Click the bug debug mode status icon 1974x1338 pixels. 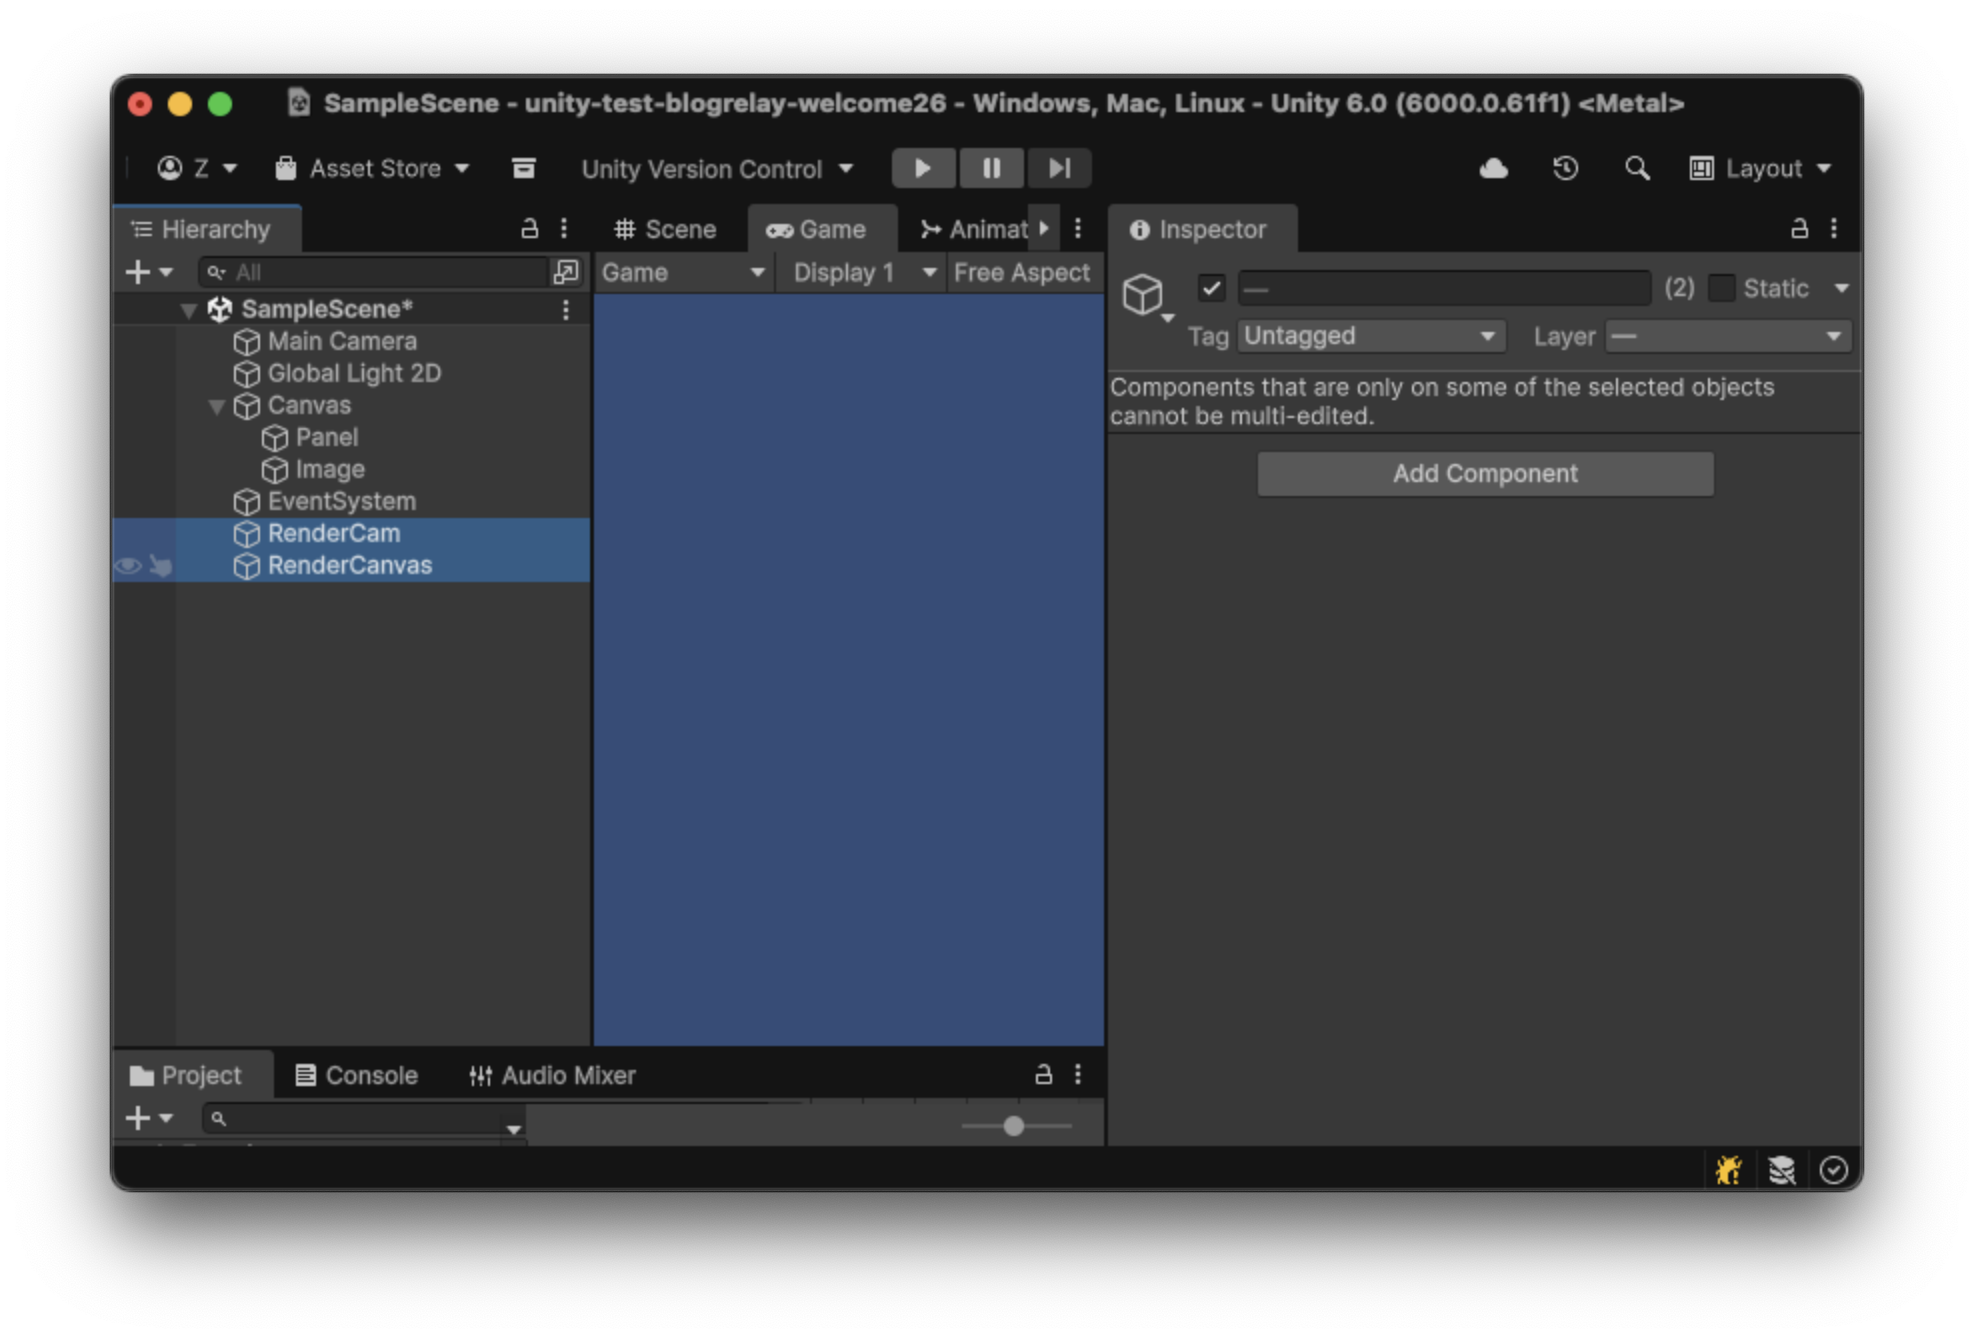(1728, 1170)
